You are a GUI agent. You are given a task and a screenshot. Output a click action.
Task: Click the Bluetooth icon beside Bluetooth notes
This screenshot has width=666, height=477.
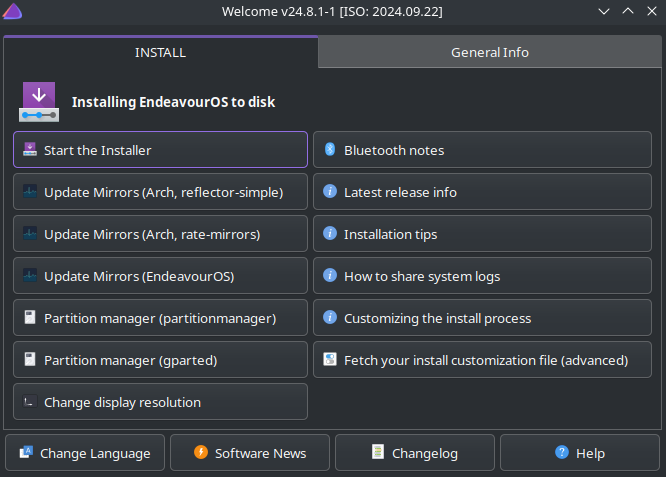pos(329,150)
